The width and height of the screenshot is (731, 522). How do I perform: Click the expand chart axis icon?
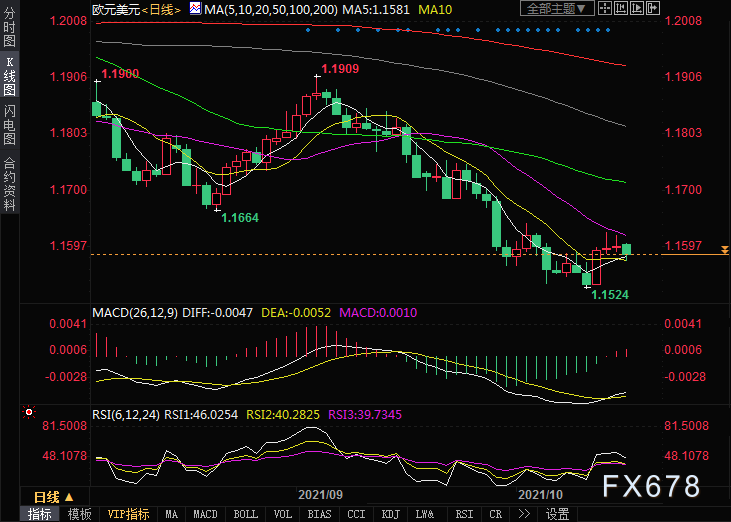click(636, 8)
